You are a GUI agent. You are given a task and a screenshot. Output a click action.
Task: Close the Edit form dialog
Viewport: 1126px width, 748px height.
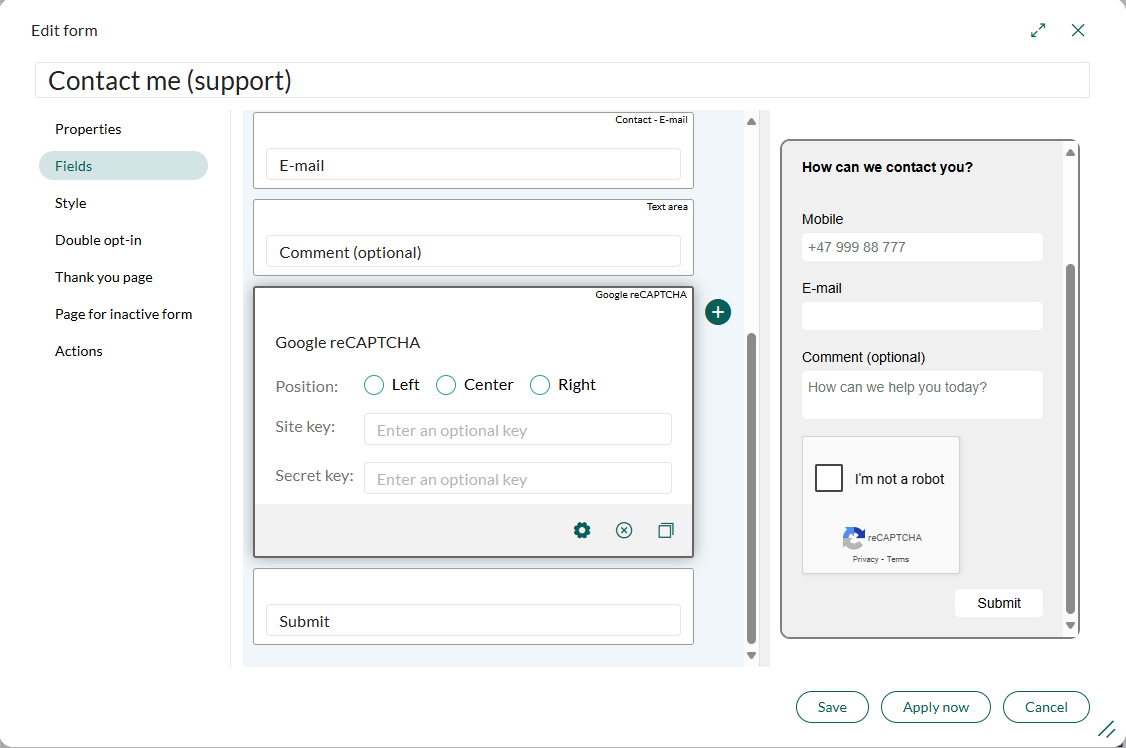tap(1078, 30)
